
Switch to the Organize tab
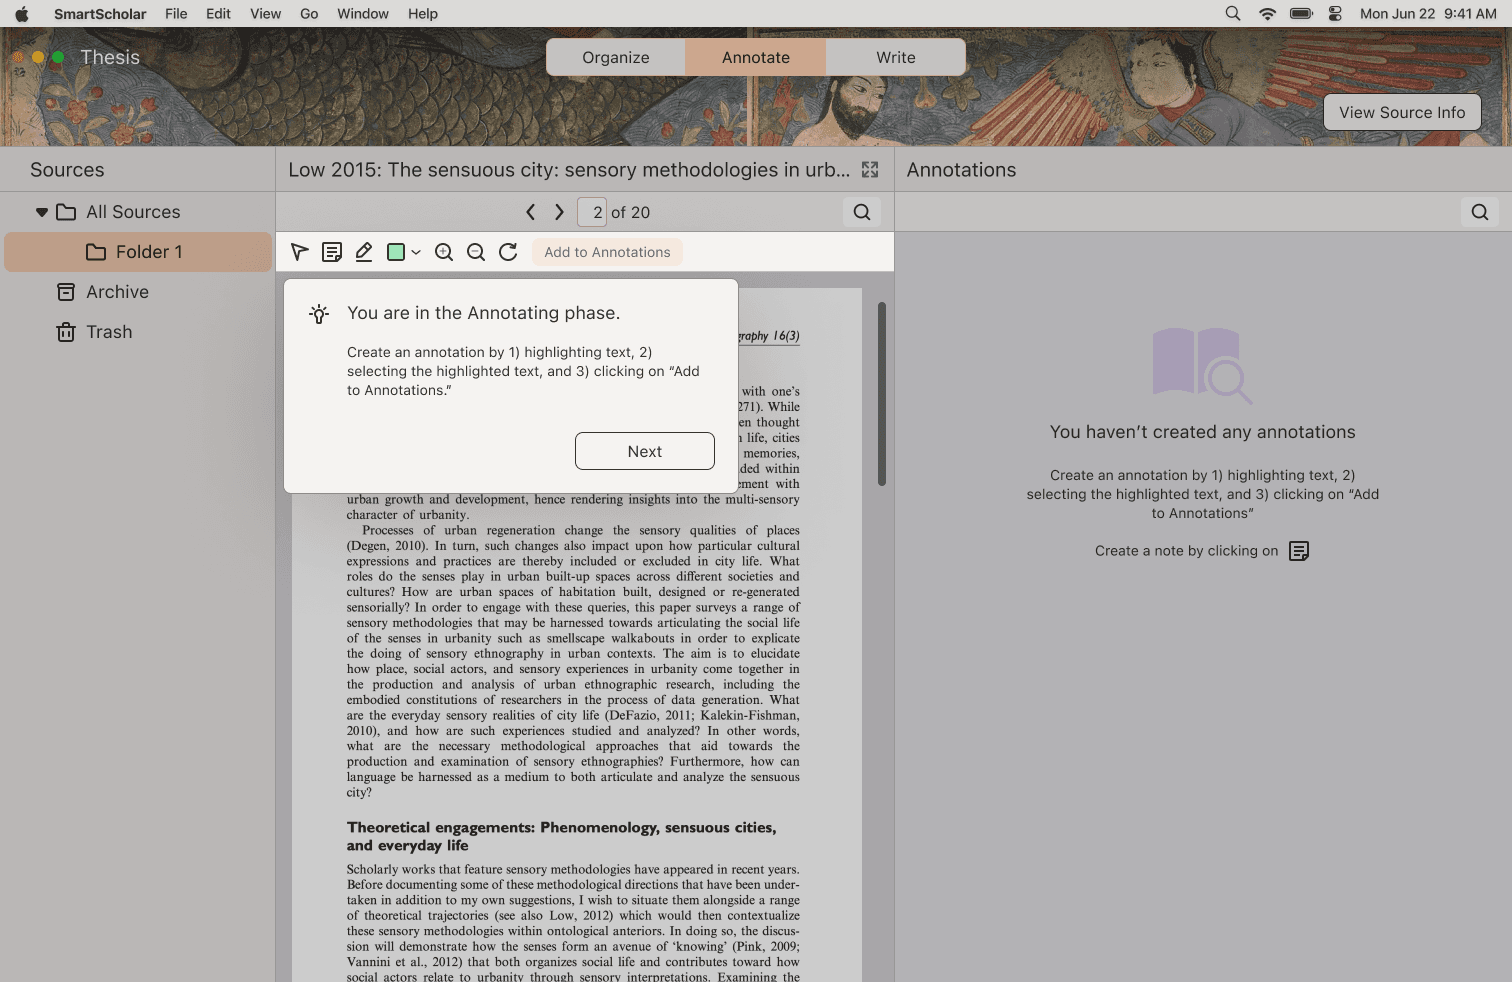tap(616, 57)
